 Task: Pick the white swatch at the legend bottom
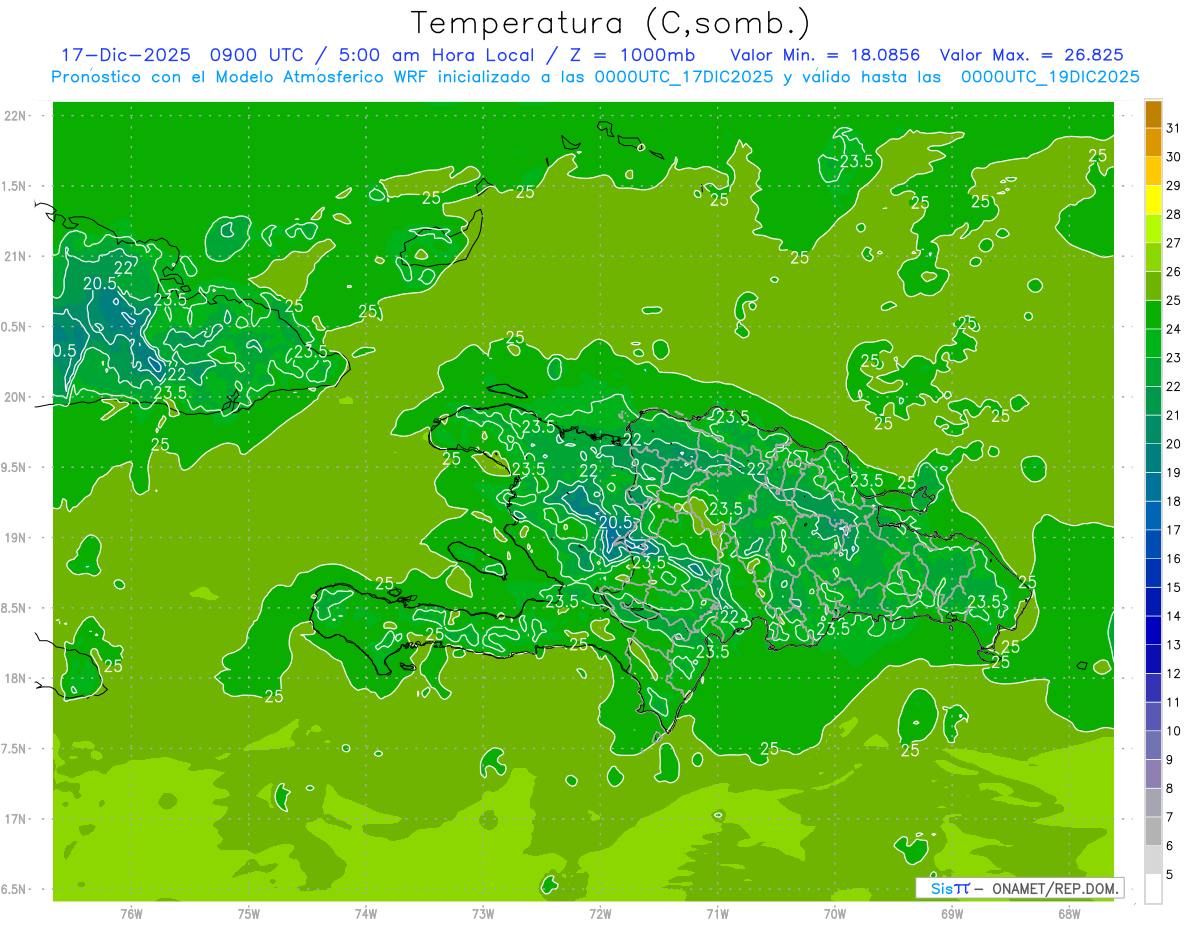[x=1153, y=889]
